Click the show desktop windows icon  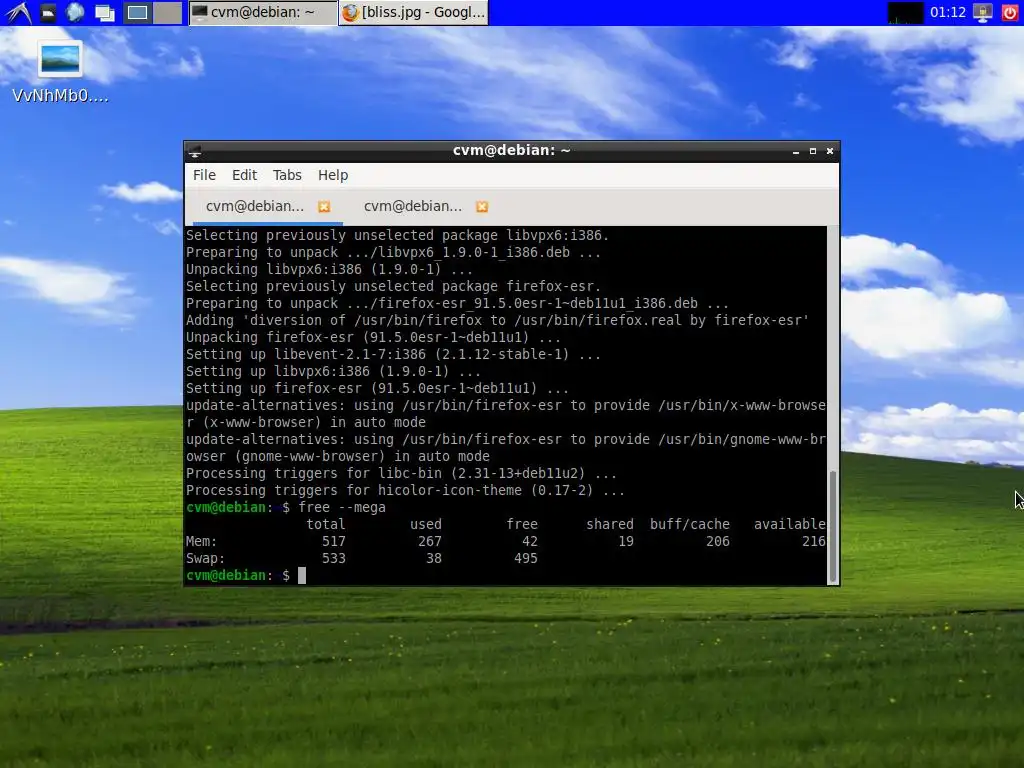coord(104,12)
